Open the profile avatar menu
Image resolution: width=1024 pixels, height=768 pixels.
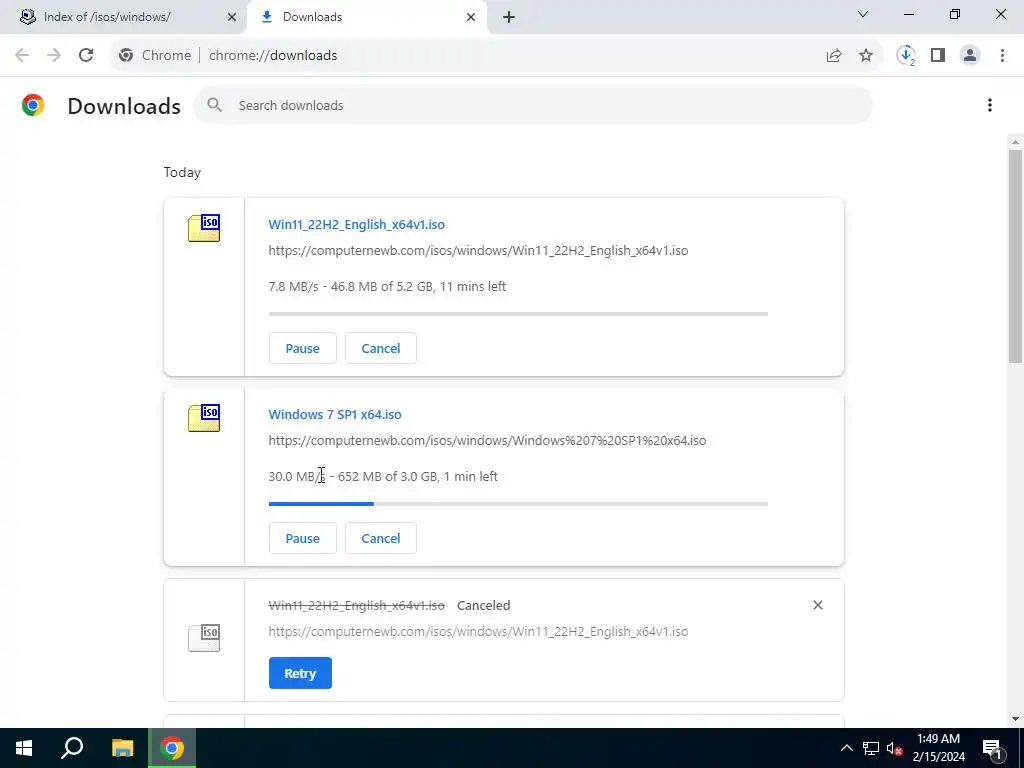[x=970, y=56]
